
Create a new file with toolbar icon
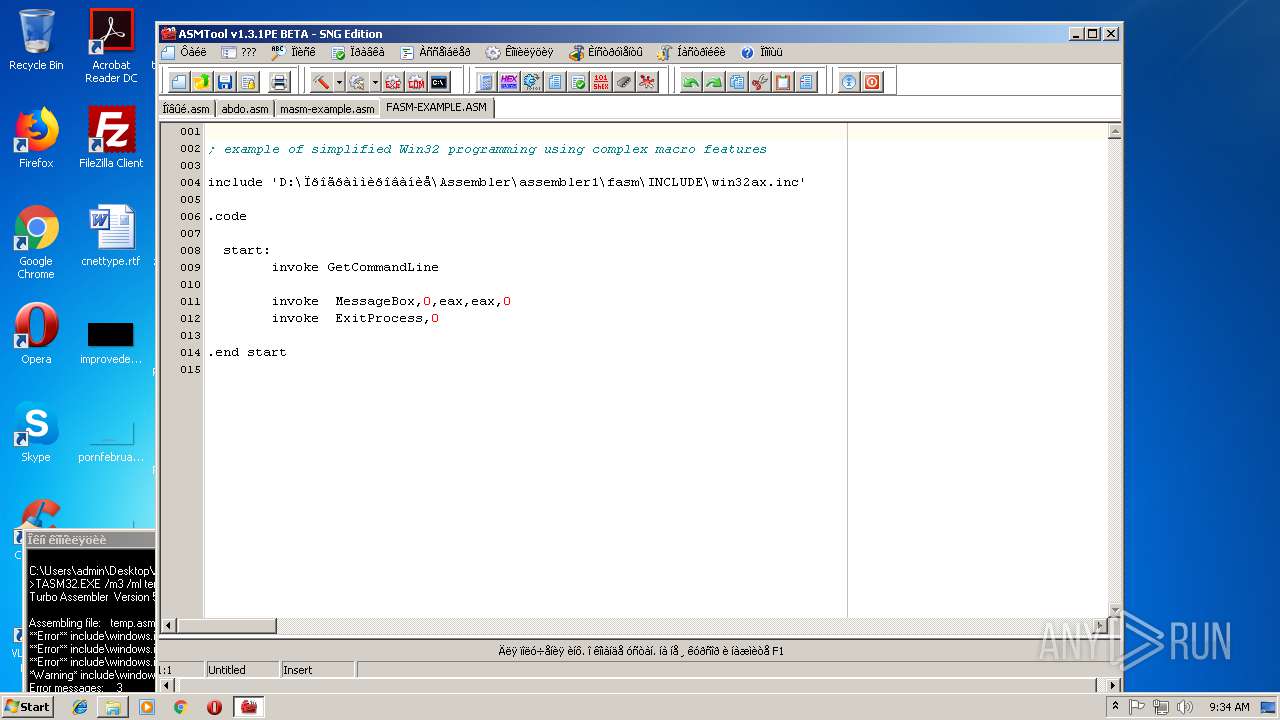click(178, 82)
